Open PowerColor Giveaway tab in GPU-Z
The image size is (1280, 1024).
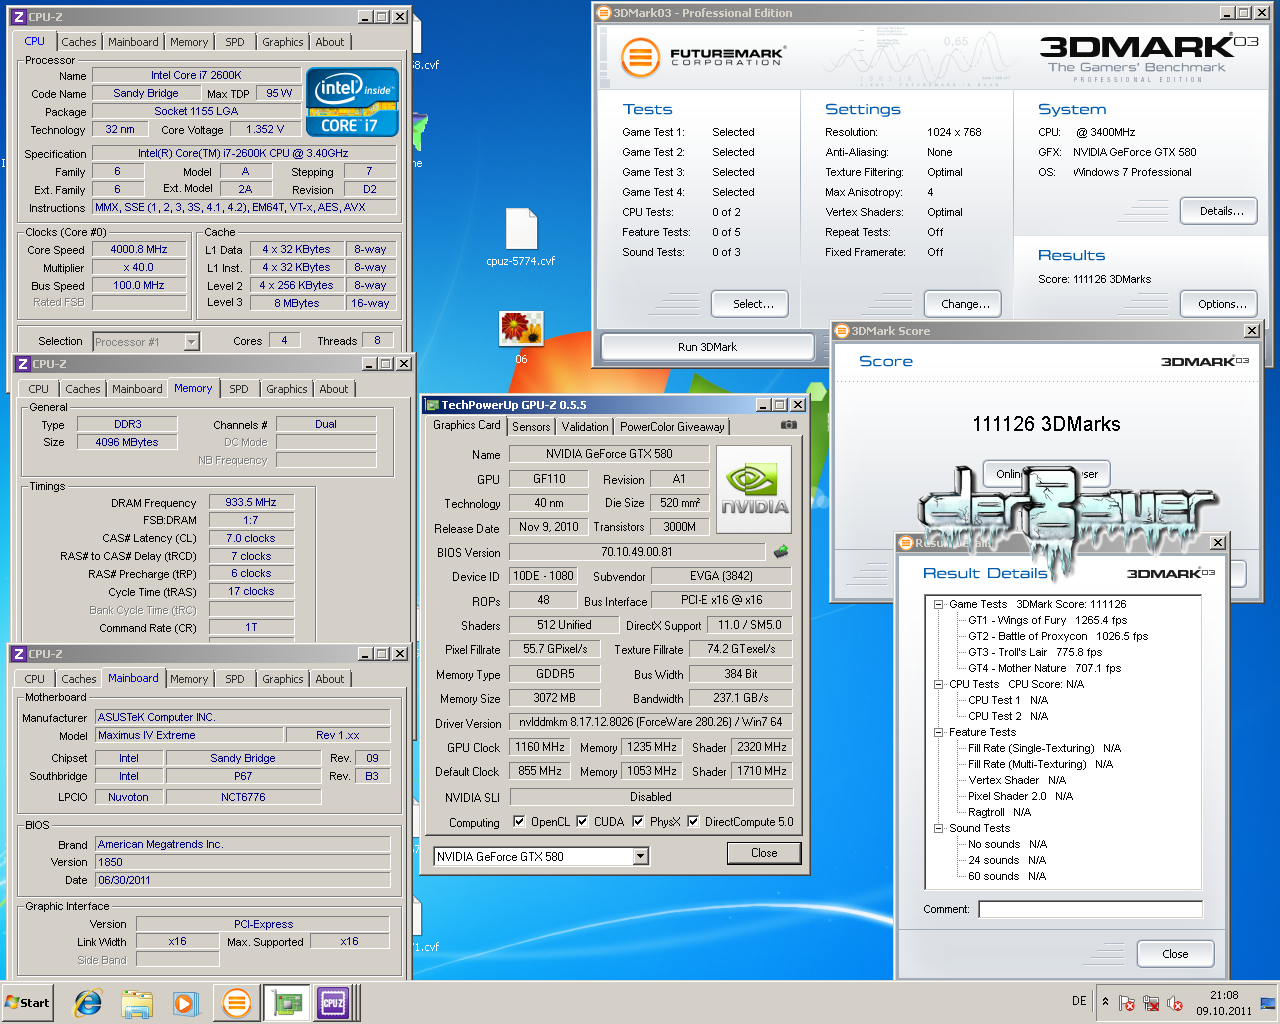click(x=672, y=427)
